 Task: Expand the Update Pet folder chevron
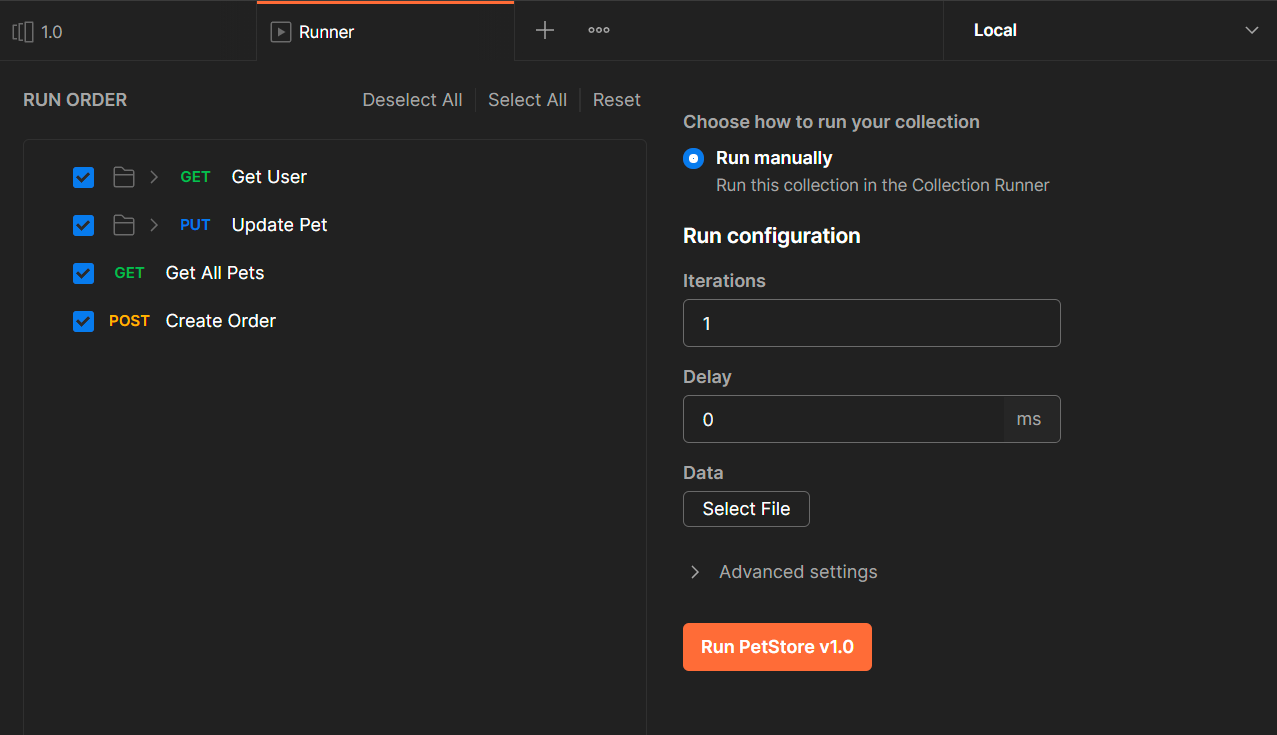[154, 225]
